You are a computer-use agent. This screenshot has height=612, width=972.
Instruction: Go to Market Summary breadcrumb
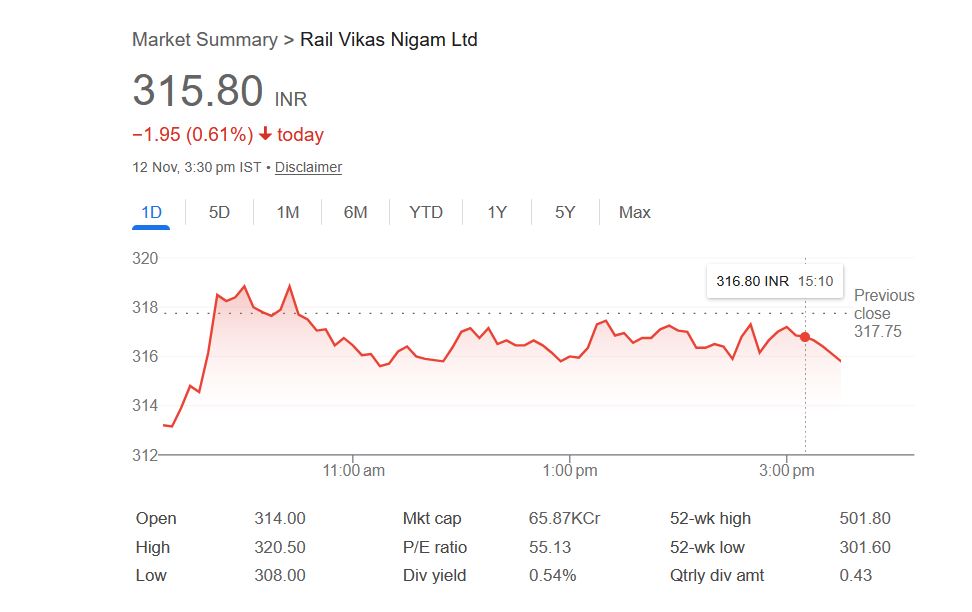204,40
